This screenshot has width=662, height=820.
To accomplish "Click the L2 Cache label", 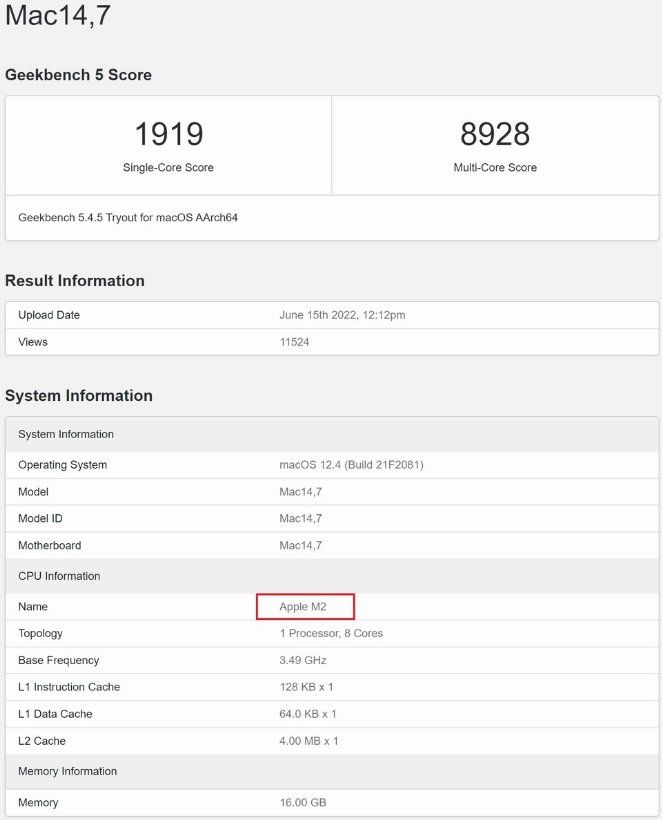I will point(42,741).
